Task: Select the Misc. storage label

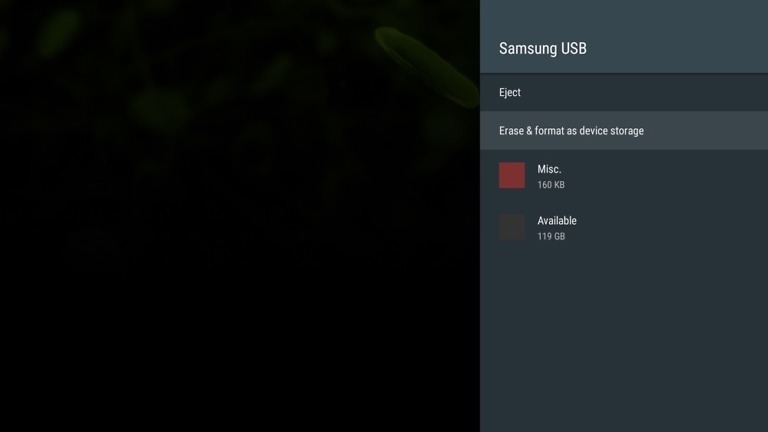Action: pyautogui.click(x=549, y=169)
